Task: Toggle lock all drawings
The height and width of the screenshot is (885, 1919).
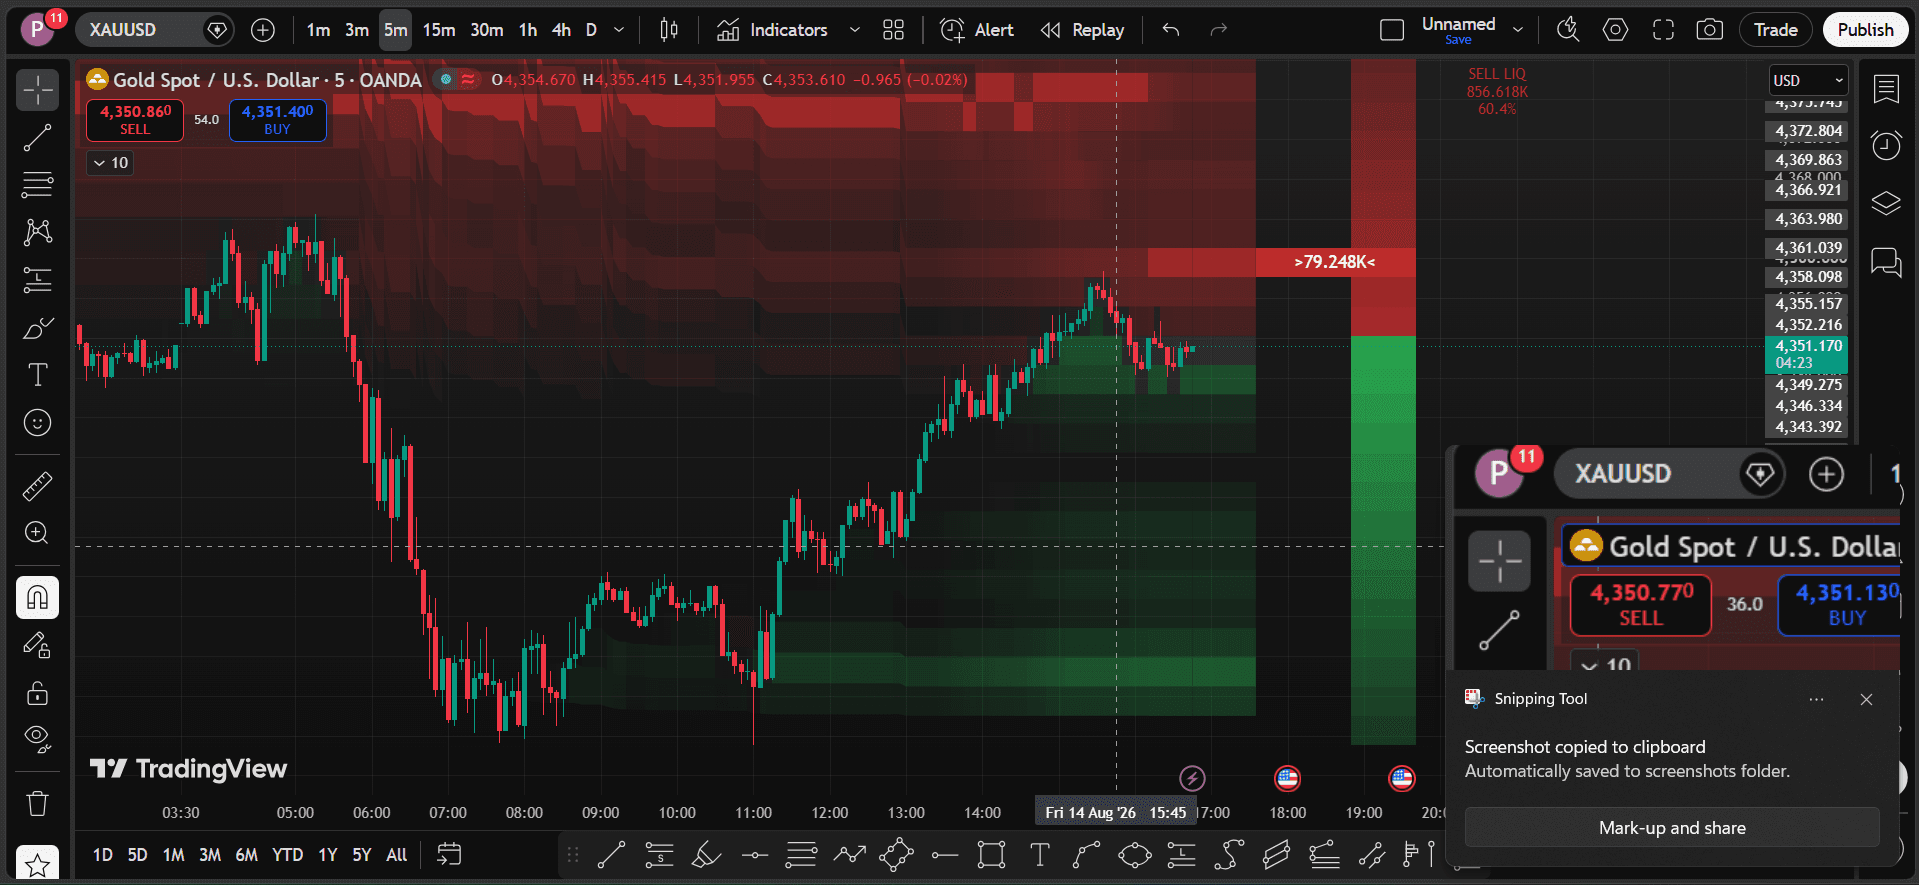Action: 38,693
